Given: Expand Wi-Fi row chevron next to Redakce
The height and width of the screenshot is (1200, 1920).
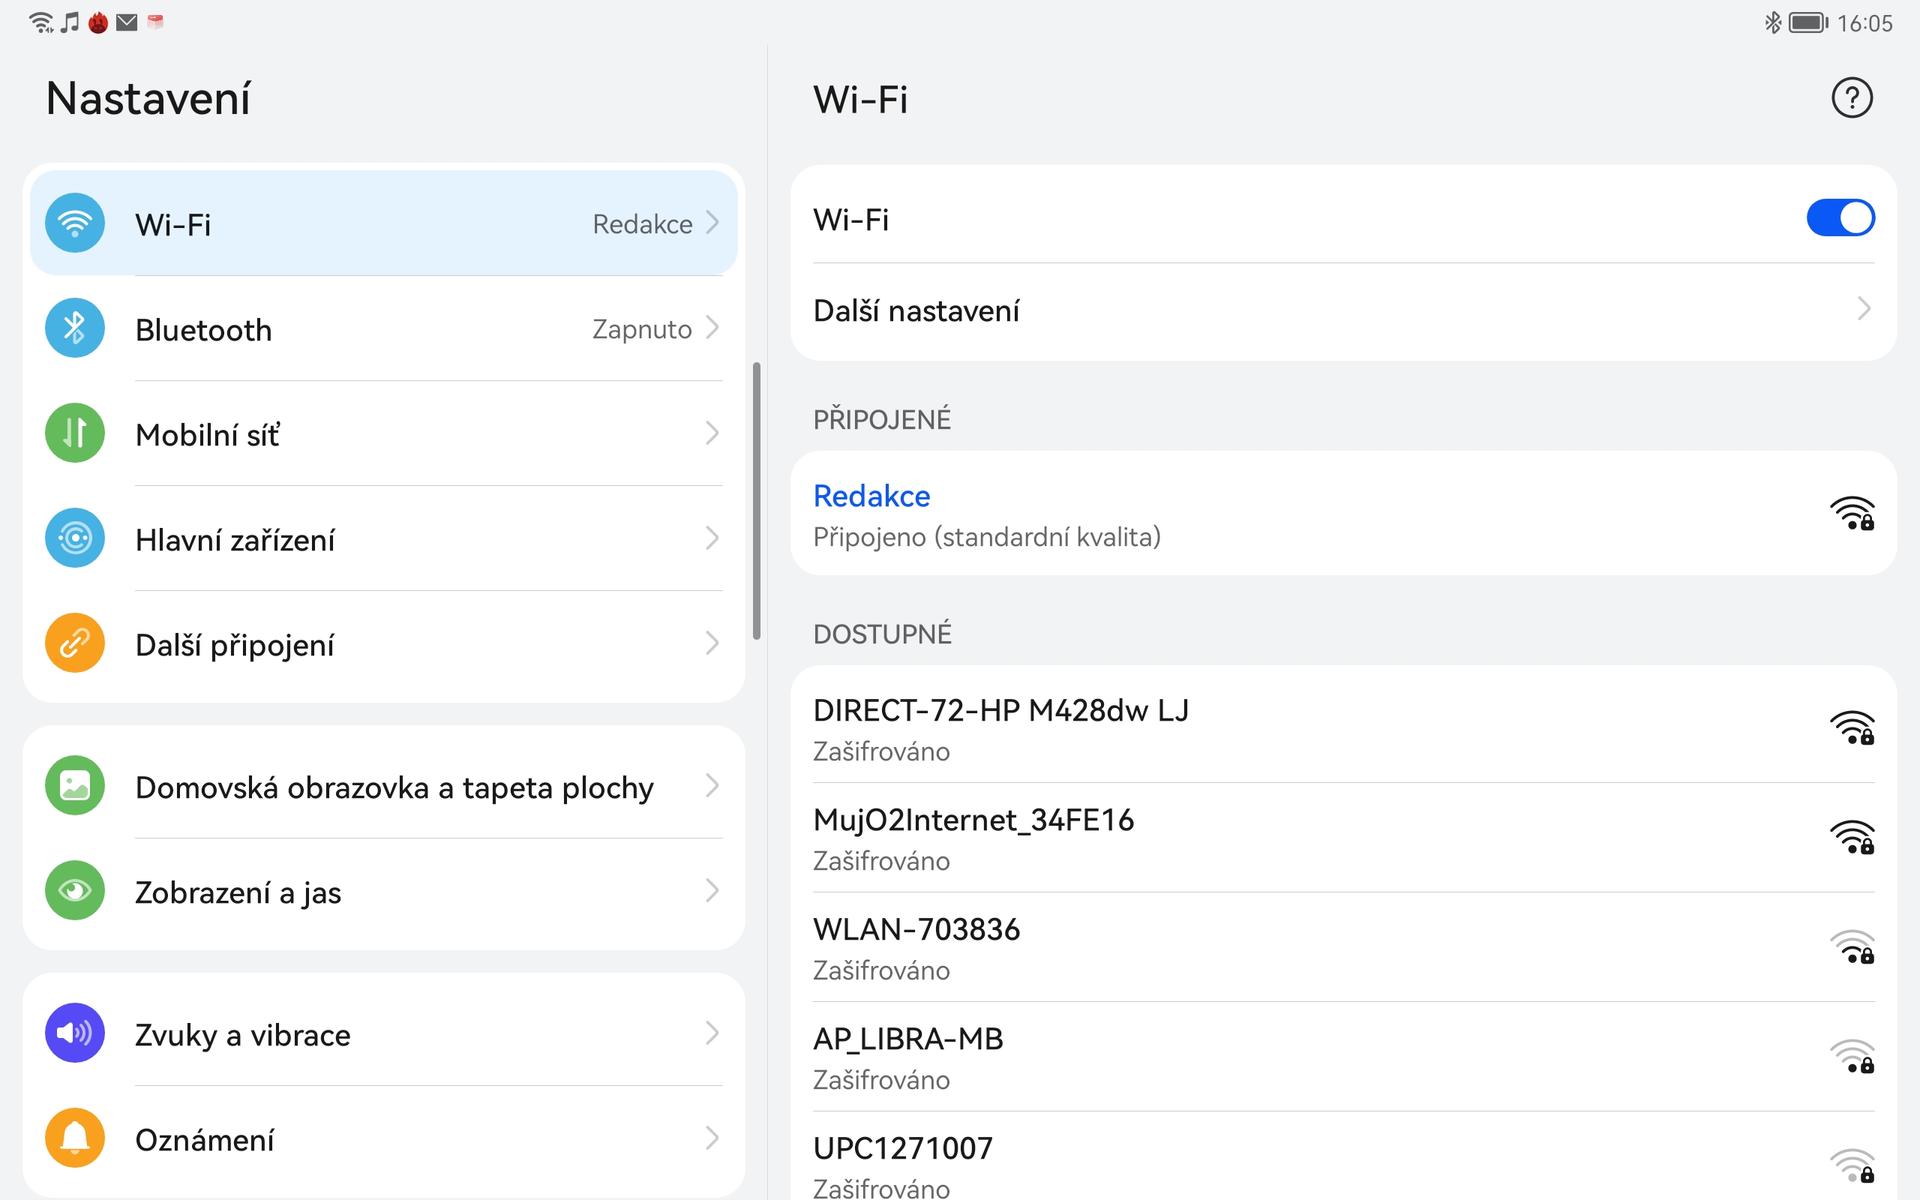Looking at the screenshot, I should [x=712, y=222].
